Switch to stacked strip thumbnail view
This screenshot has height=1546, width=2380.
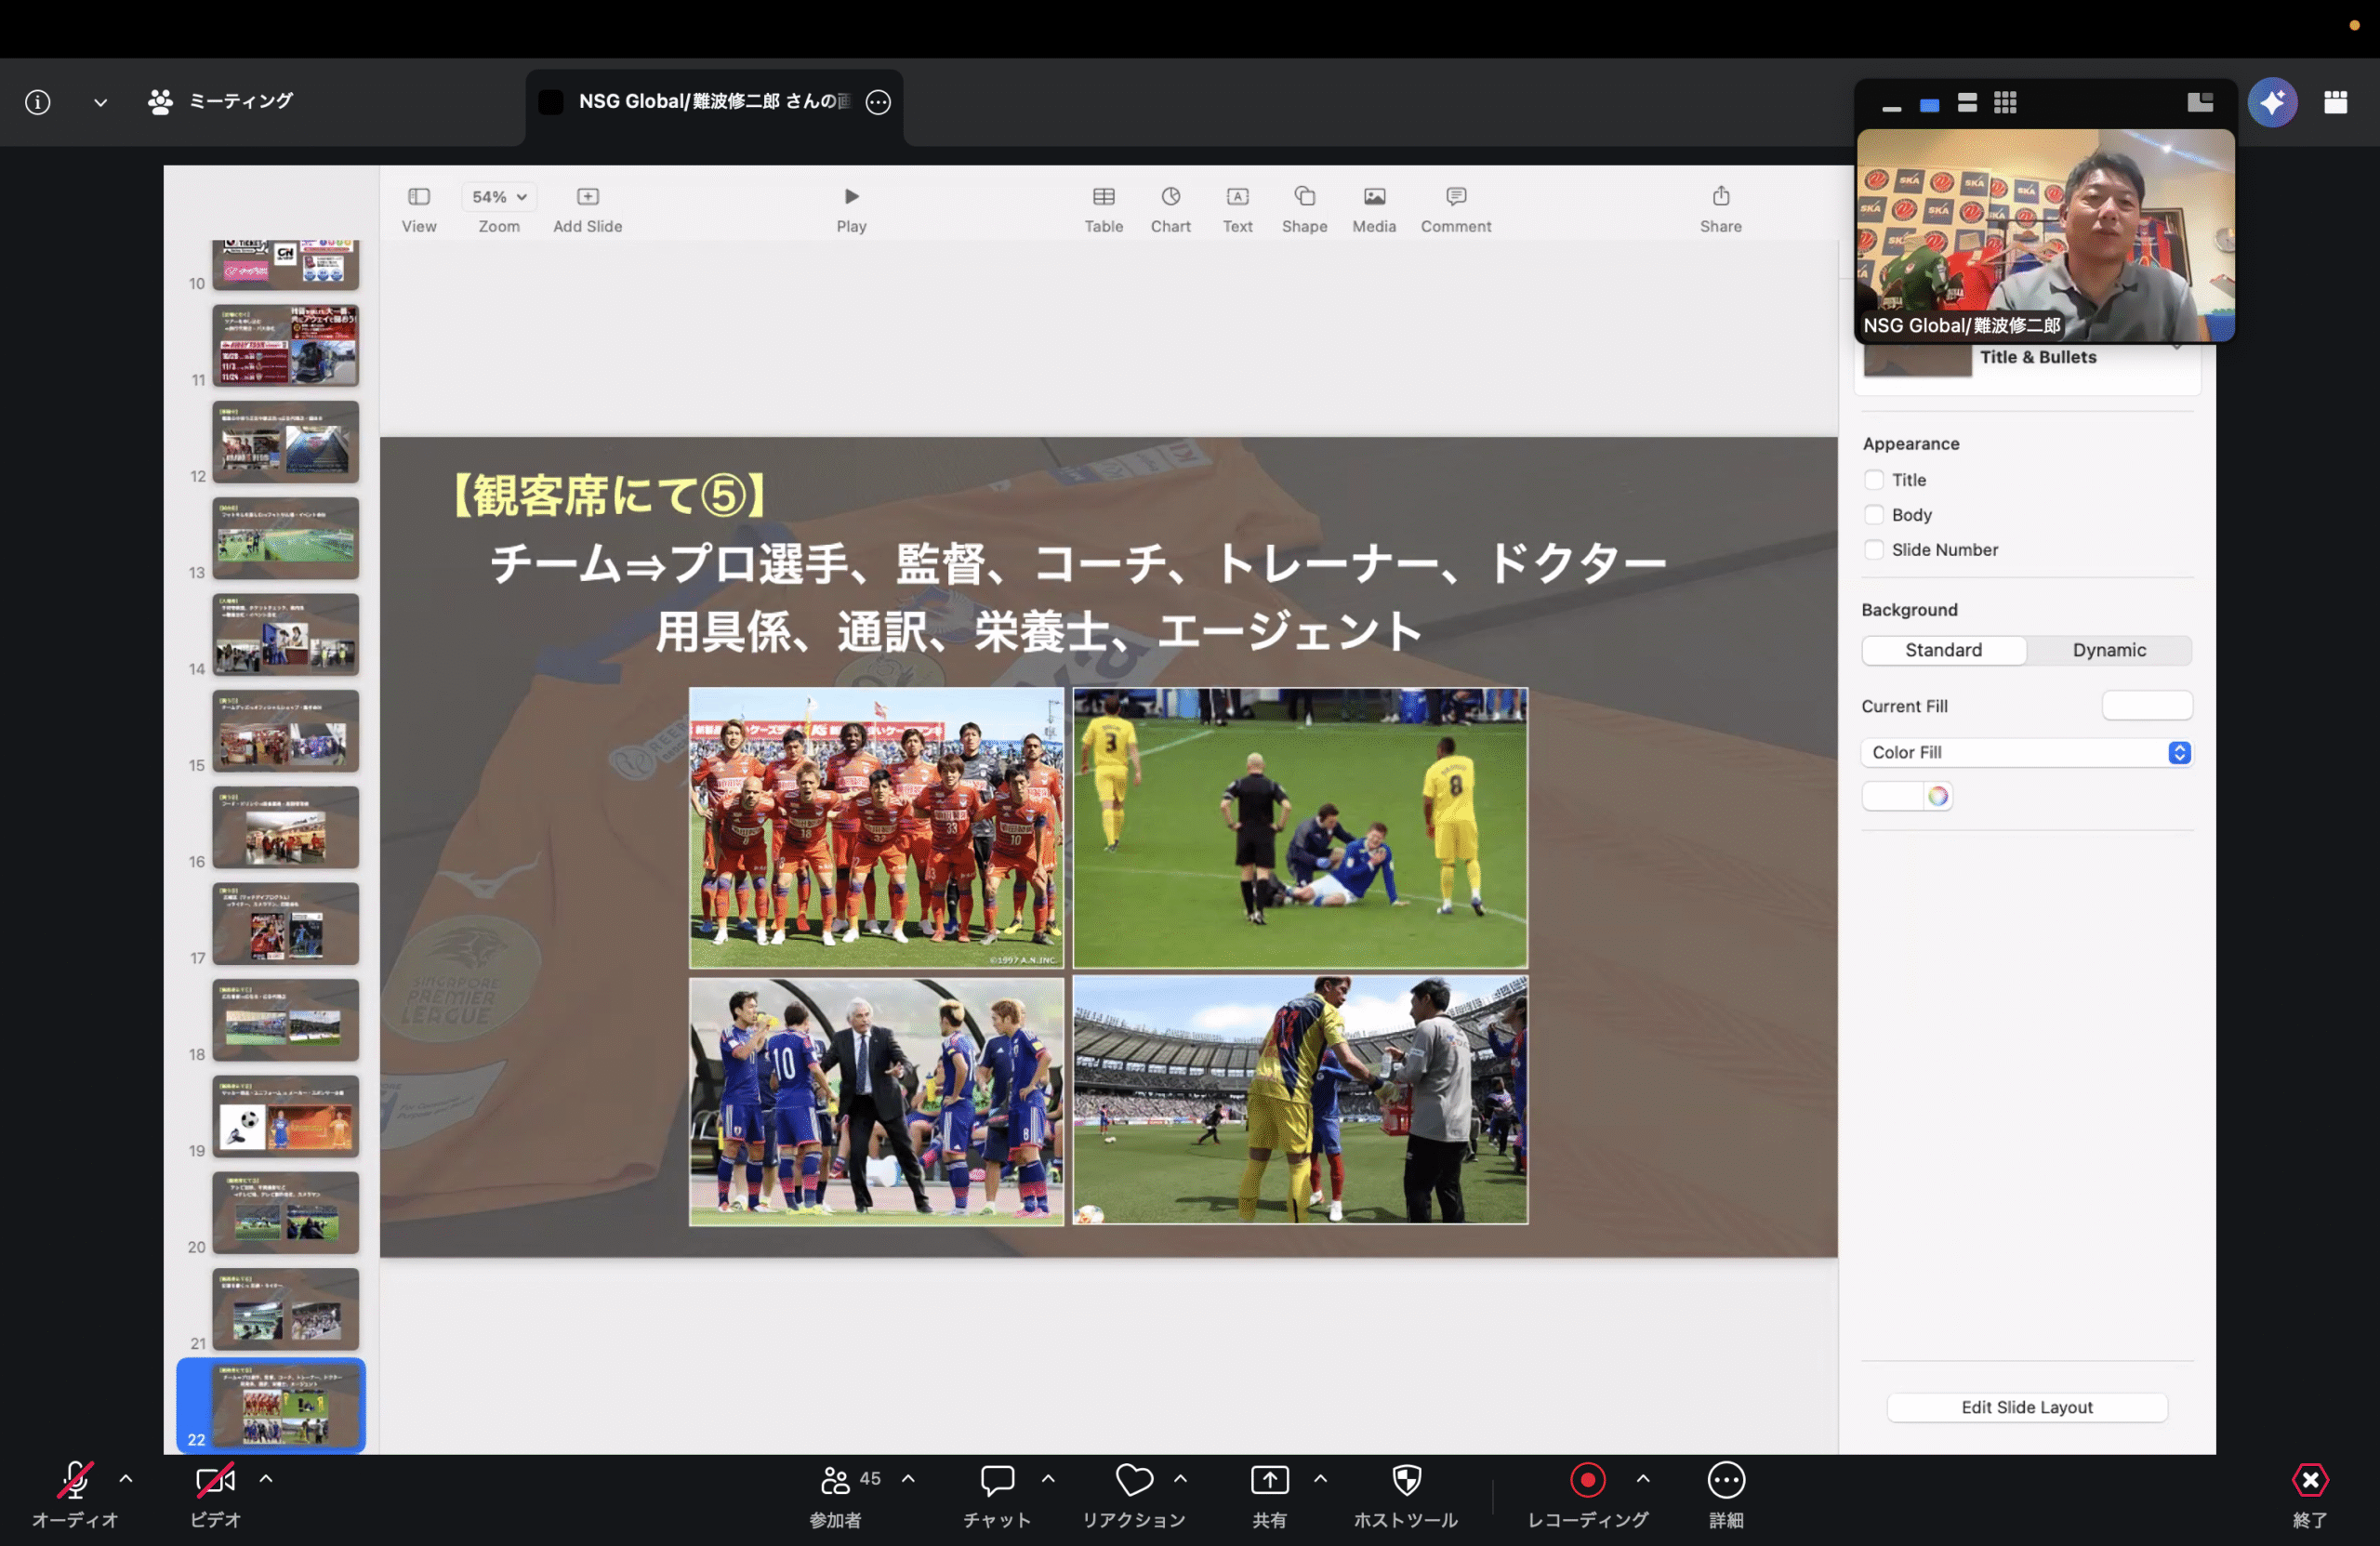click(x=1967, y=103)
